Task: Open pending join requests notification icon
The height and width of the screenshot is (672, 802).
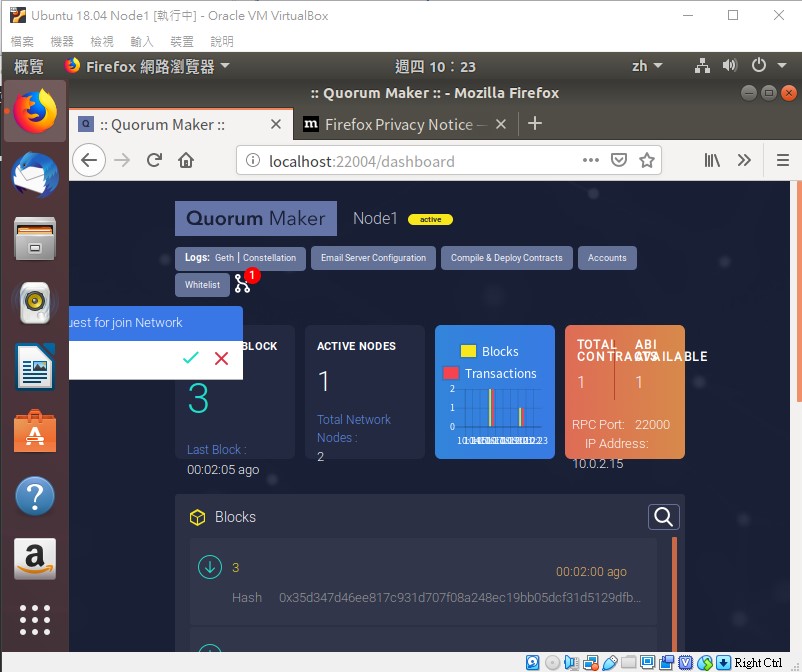Action: point(243,284)
